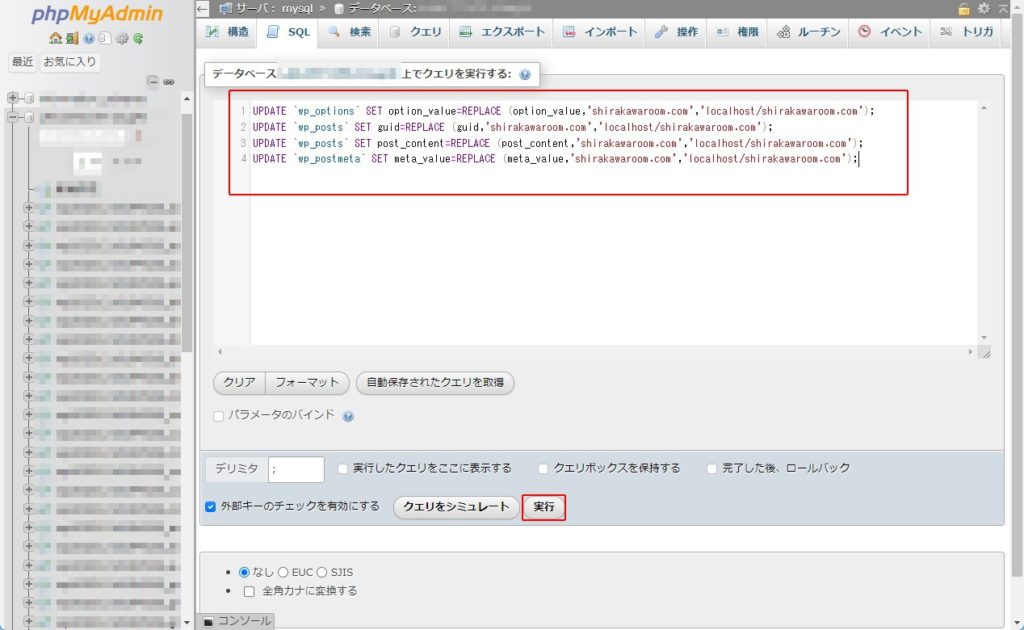Enable パラメータのバインド checkbox
The width and height of the screenshot is (1024, 630).
tap(219, 415)
